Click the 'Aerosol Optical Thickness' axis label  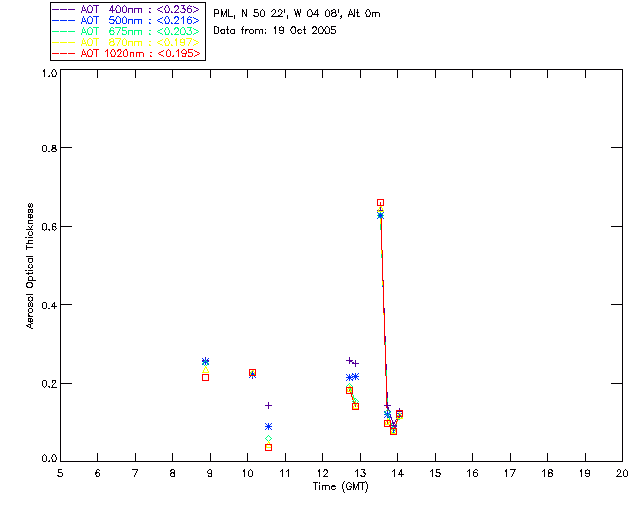pos(30,266)
